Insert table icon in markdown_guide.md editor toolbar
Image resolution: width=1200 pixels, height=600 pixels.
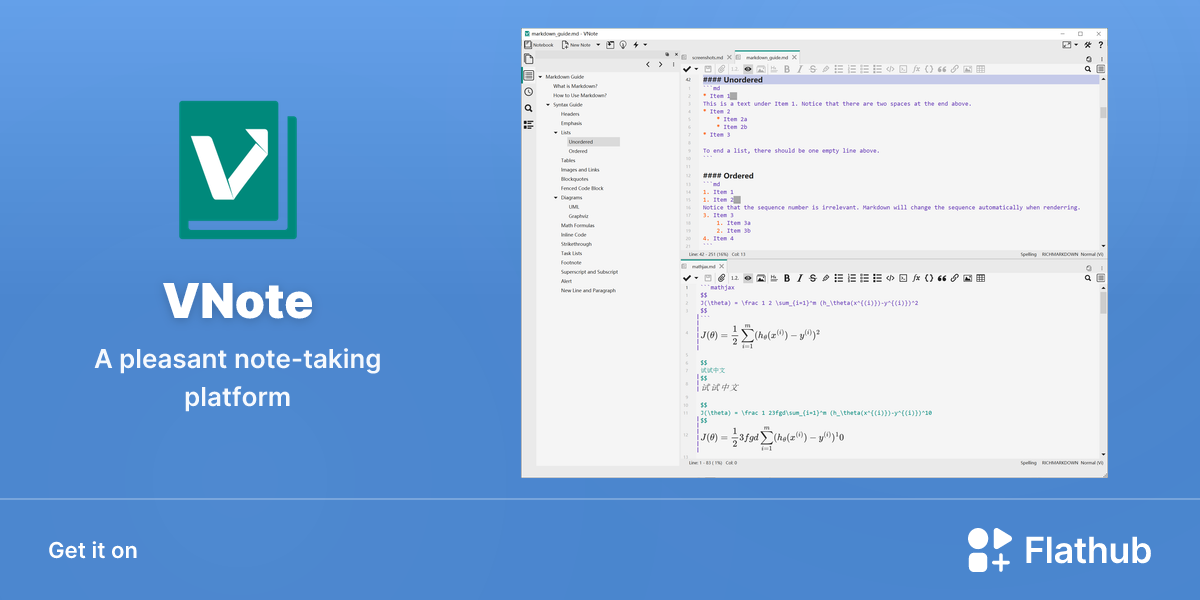980,69
